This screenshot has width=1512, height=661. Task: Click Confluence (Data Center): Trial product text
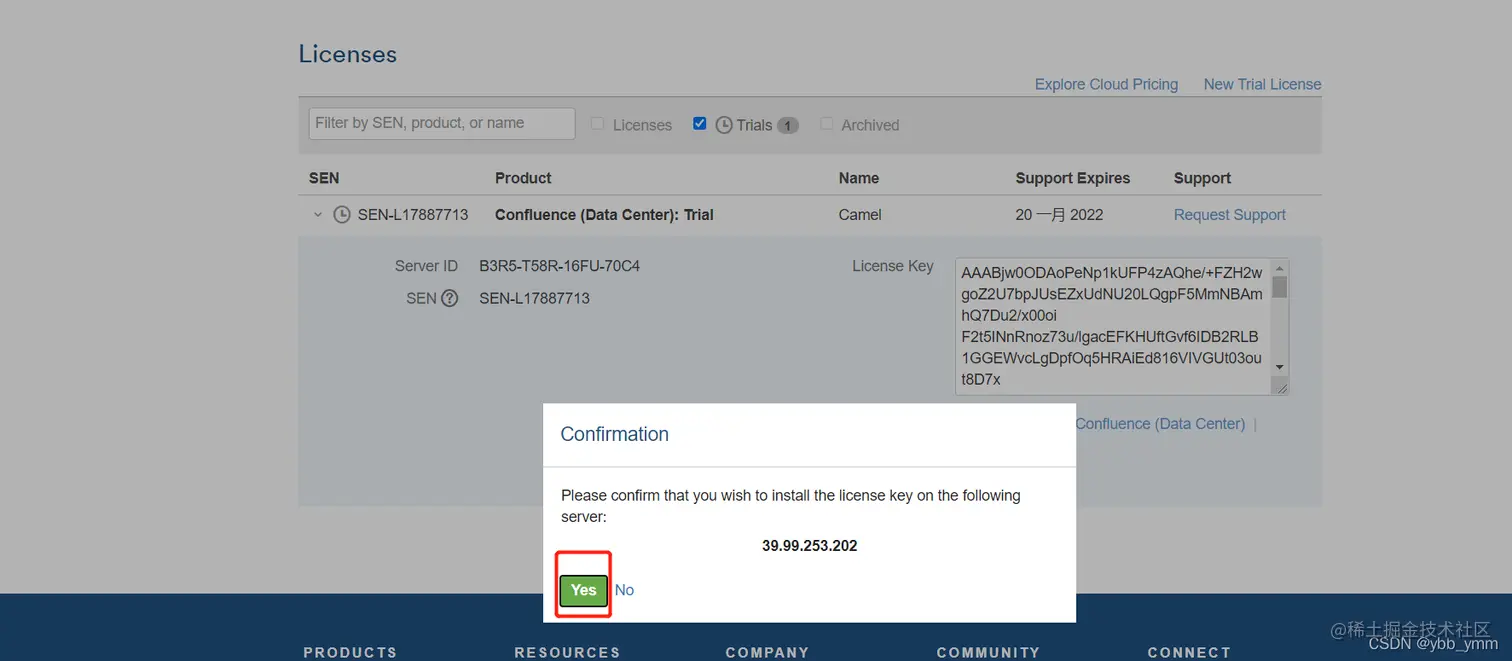[x=604, y=214]
